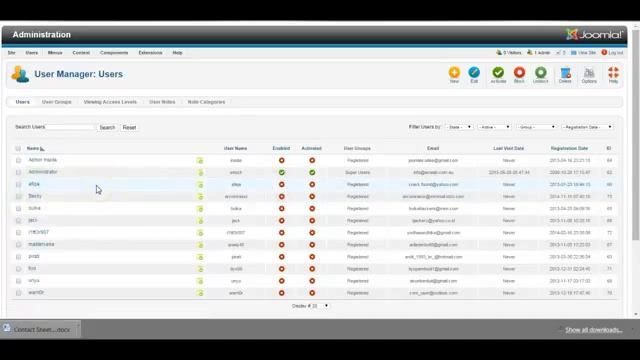
Task: Check the box for jack
Action: pyautogui.click(x=18, y=221)
